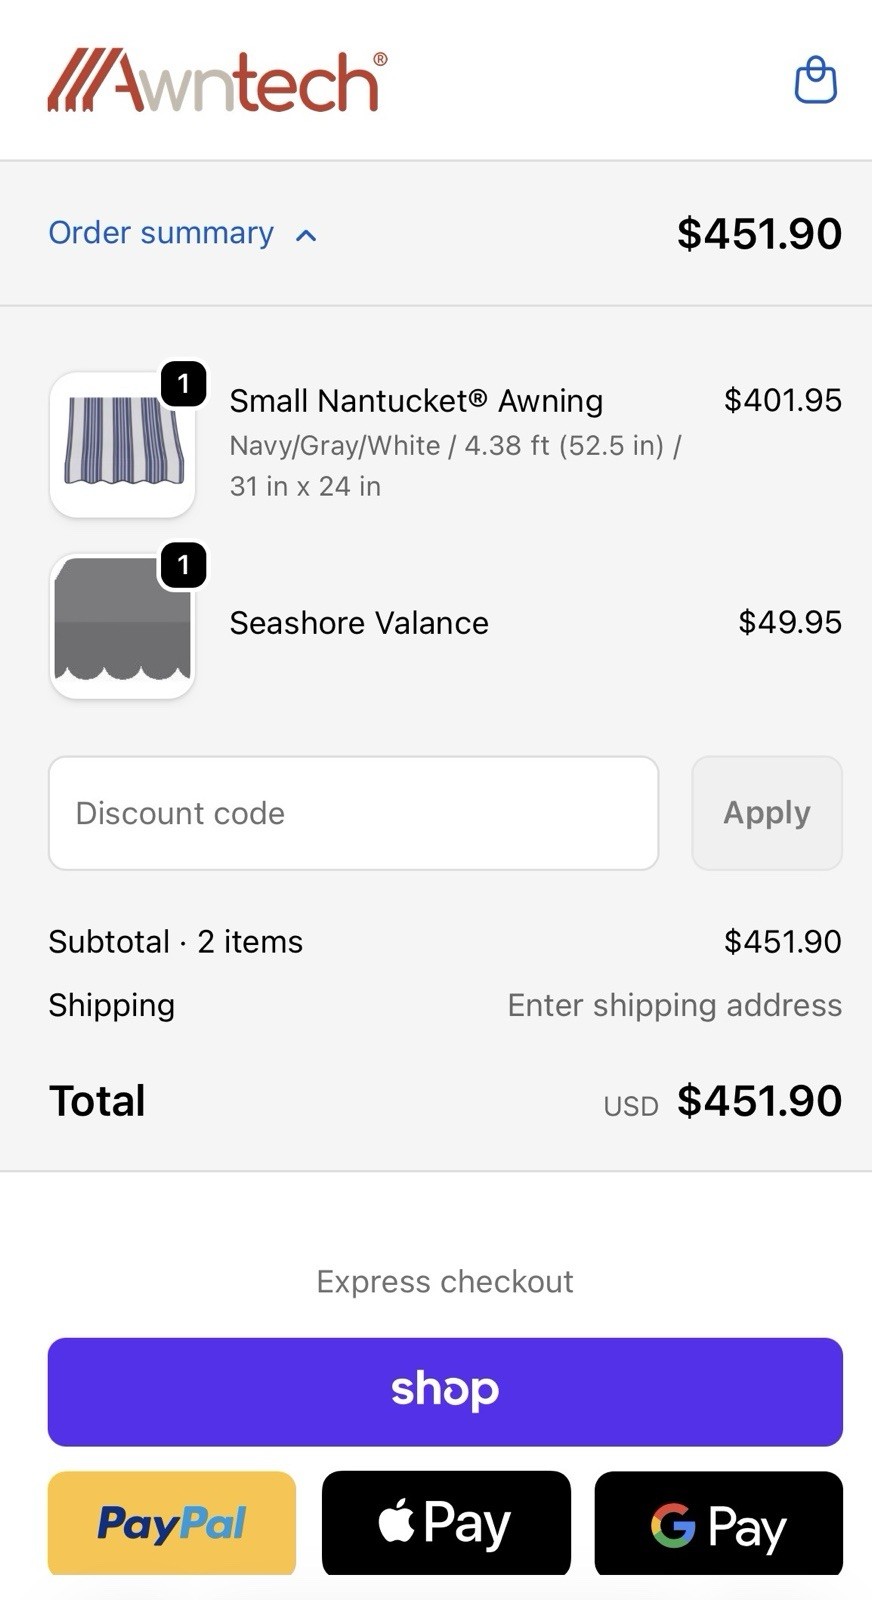Choose Apple Pay express checkout
The image size is (872, 1600).
tap(446, 1522)
